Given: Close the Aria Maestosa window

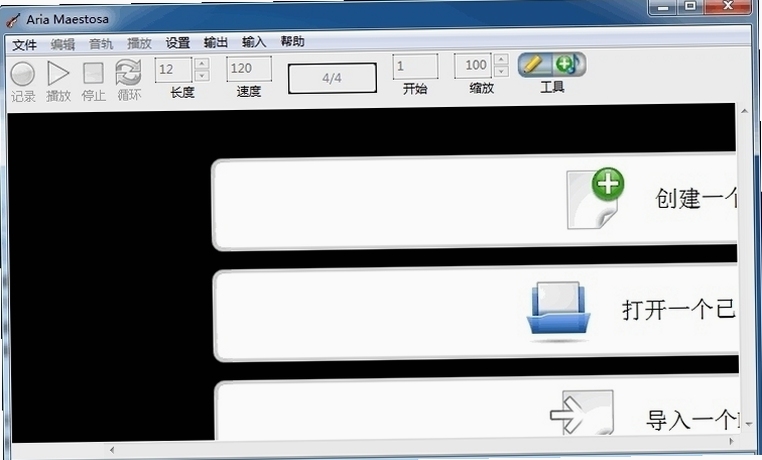Looking at the screenshot, I should [x=727, y=6].
